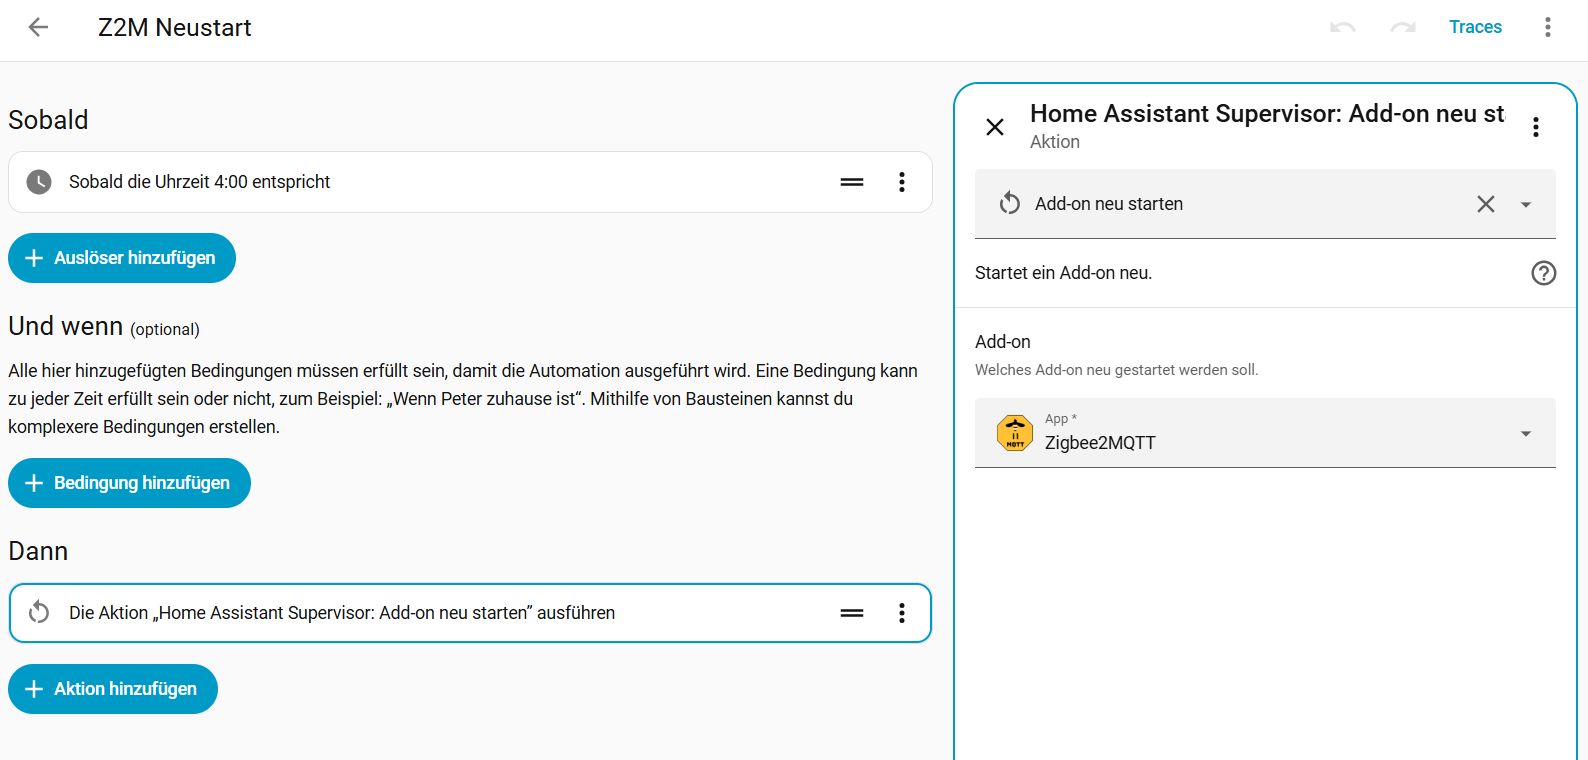
Task: Close the Home Assistant Supervisor action panel
Action: tap(995, 127)
